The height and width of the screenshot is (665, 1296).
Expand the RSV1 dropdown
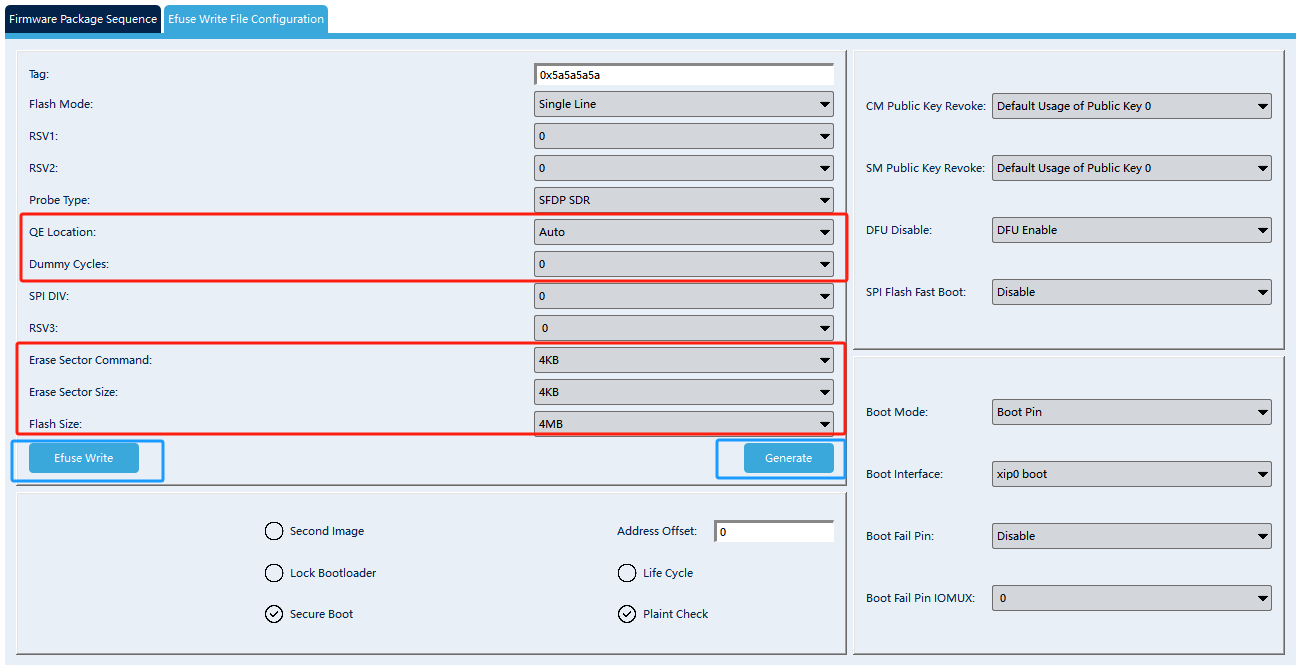pyautogui.click(x=684, y=136)
